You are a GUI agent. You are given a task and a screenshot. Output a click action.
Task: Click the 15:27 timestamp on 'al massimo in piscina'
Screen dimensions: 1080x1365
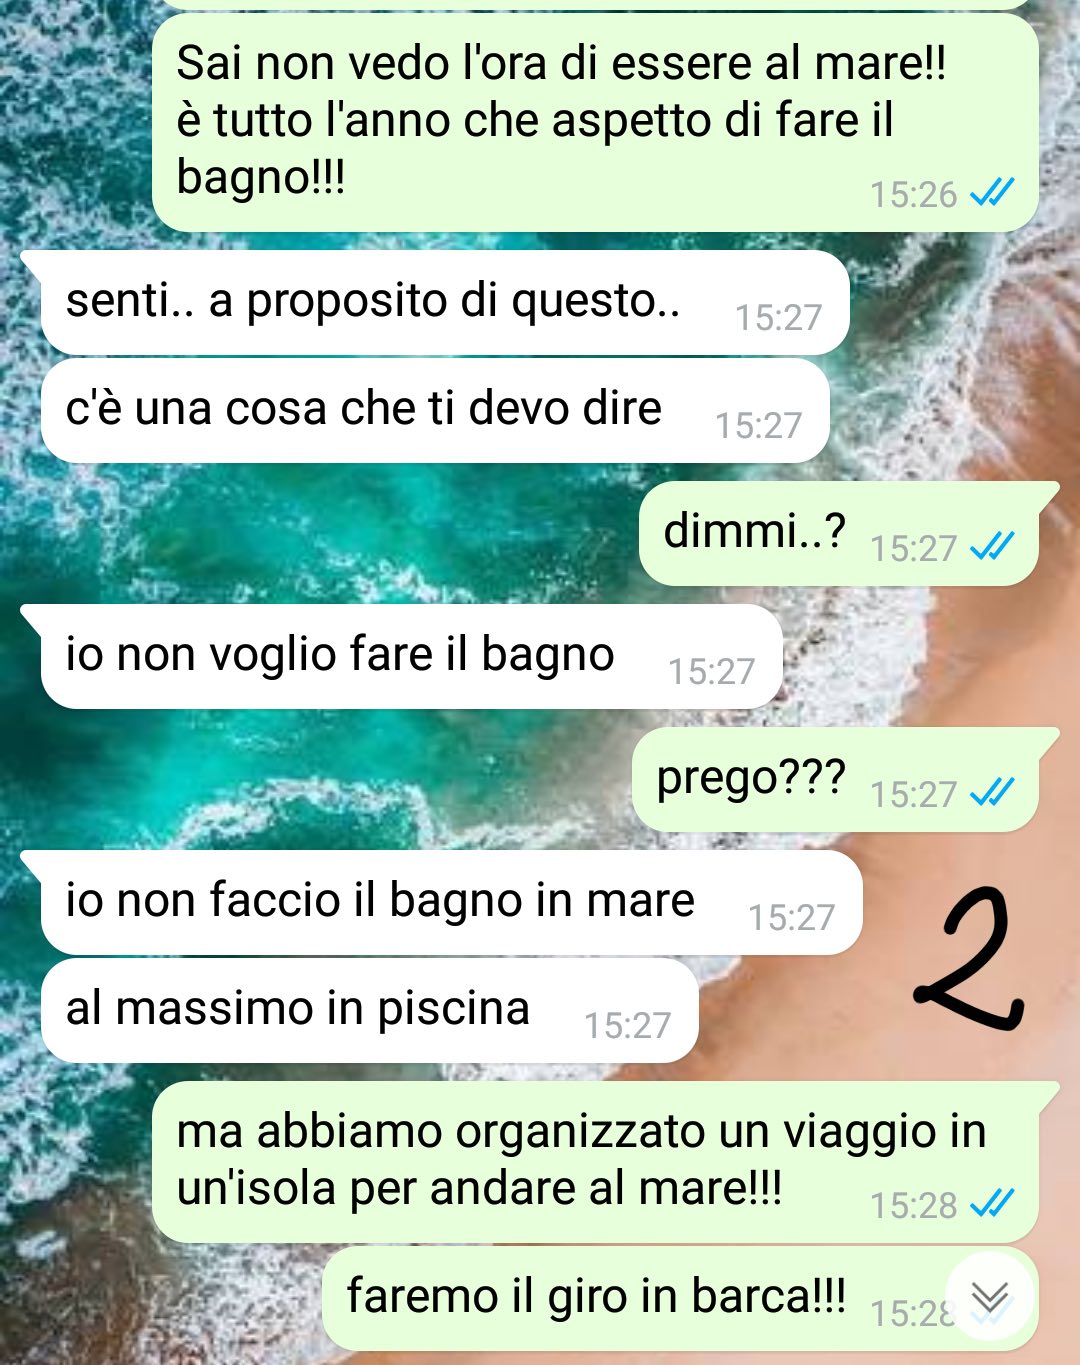627,1025
